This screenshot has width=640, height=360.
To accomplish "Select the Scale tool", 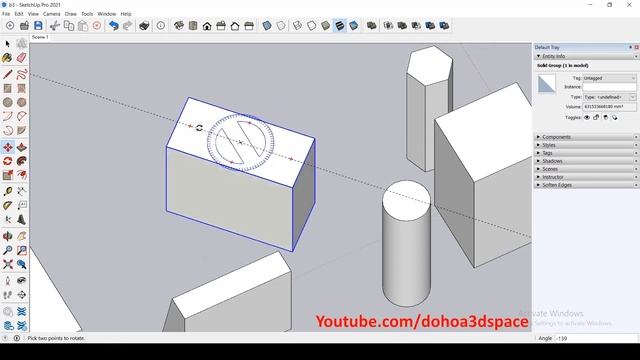I will pos(7,175).
